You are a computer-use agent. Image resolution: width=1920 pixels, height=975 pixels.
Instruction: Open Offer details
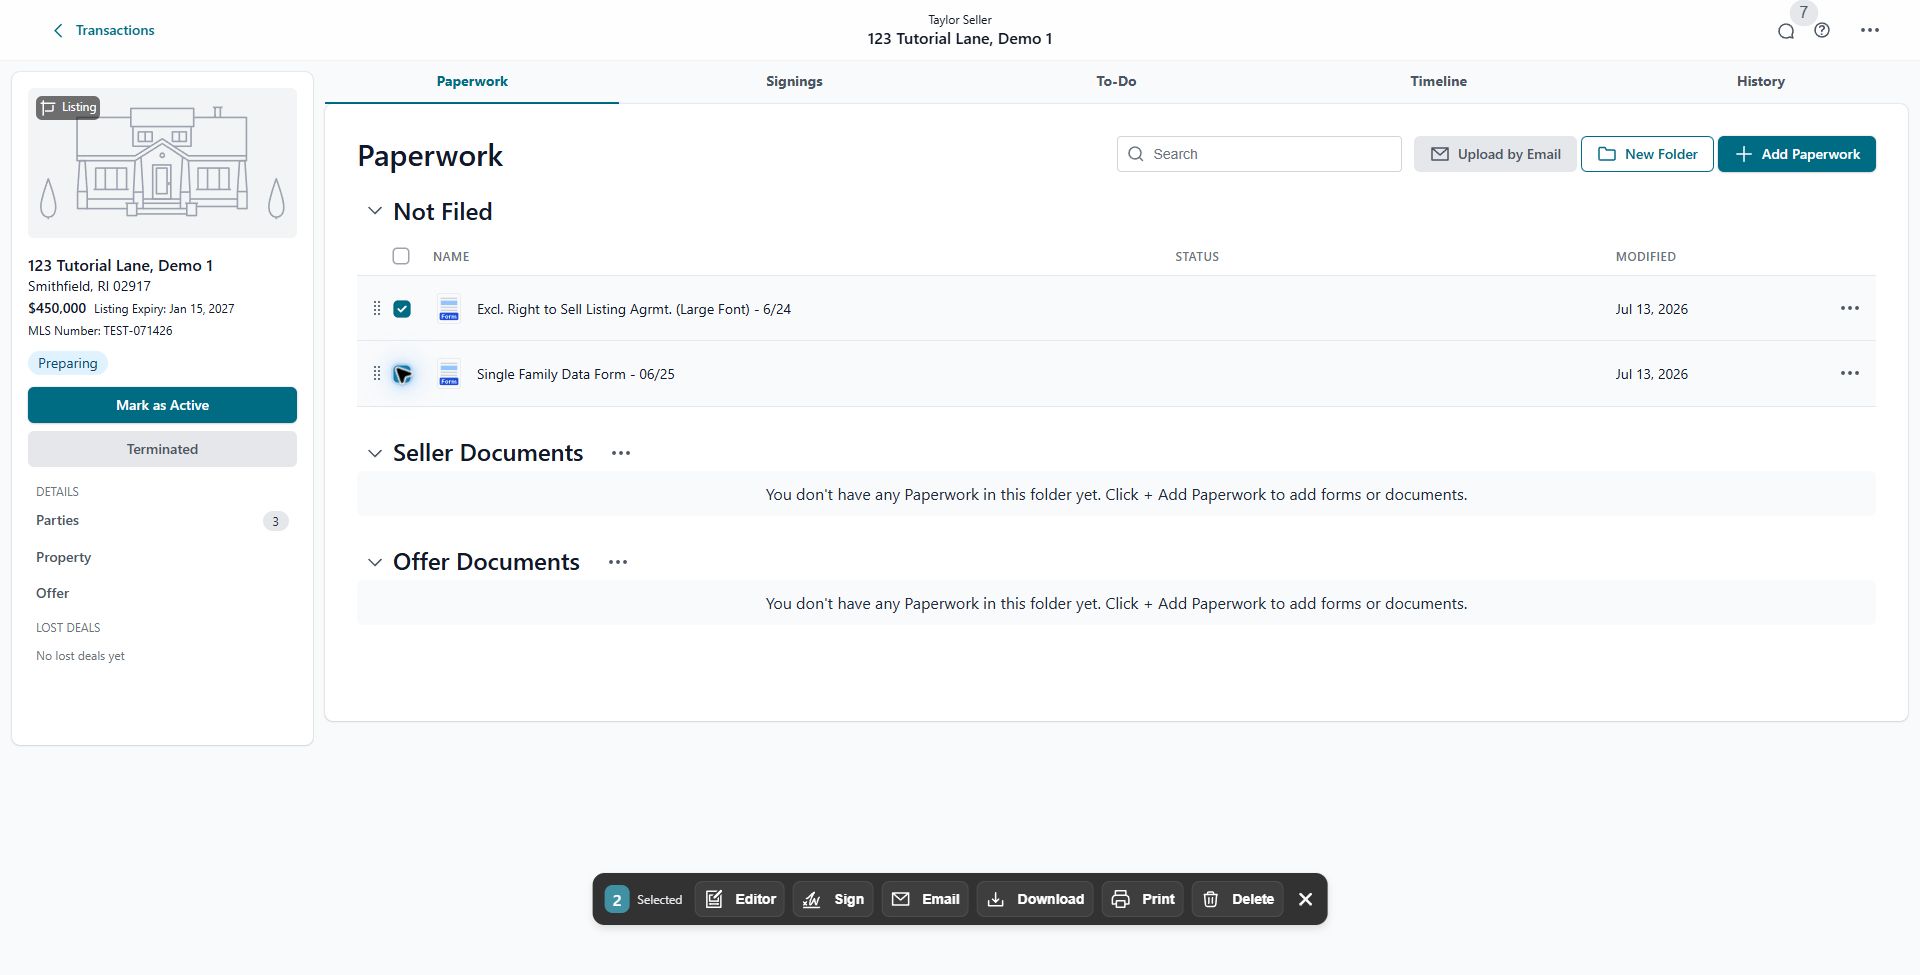pyautogui.click(x=53, y=593)
